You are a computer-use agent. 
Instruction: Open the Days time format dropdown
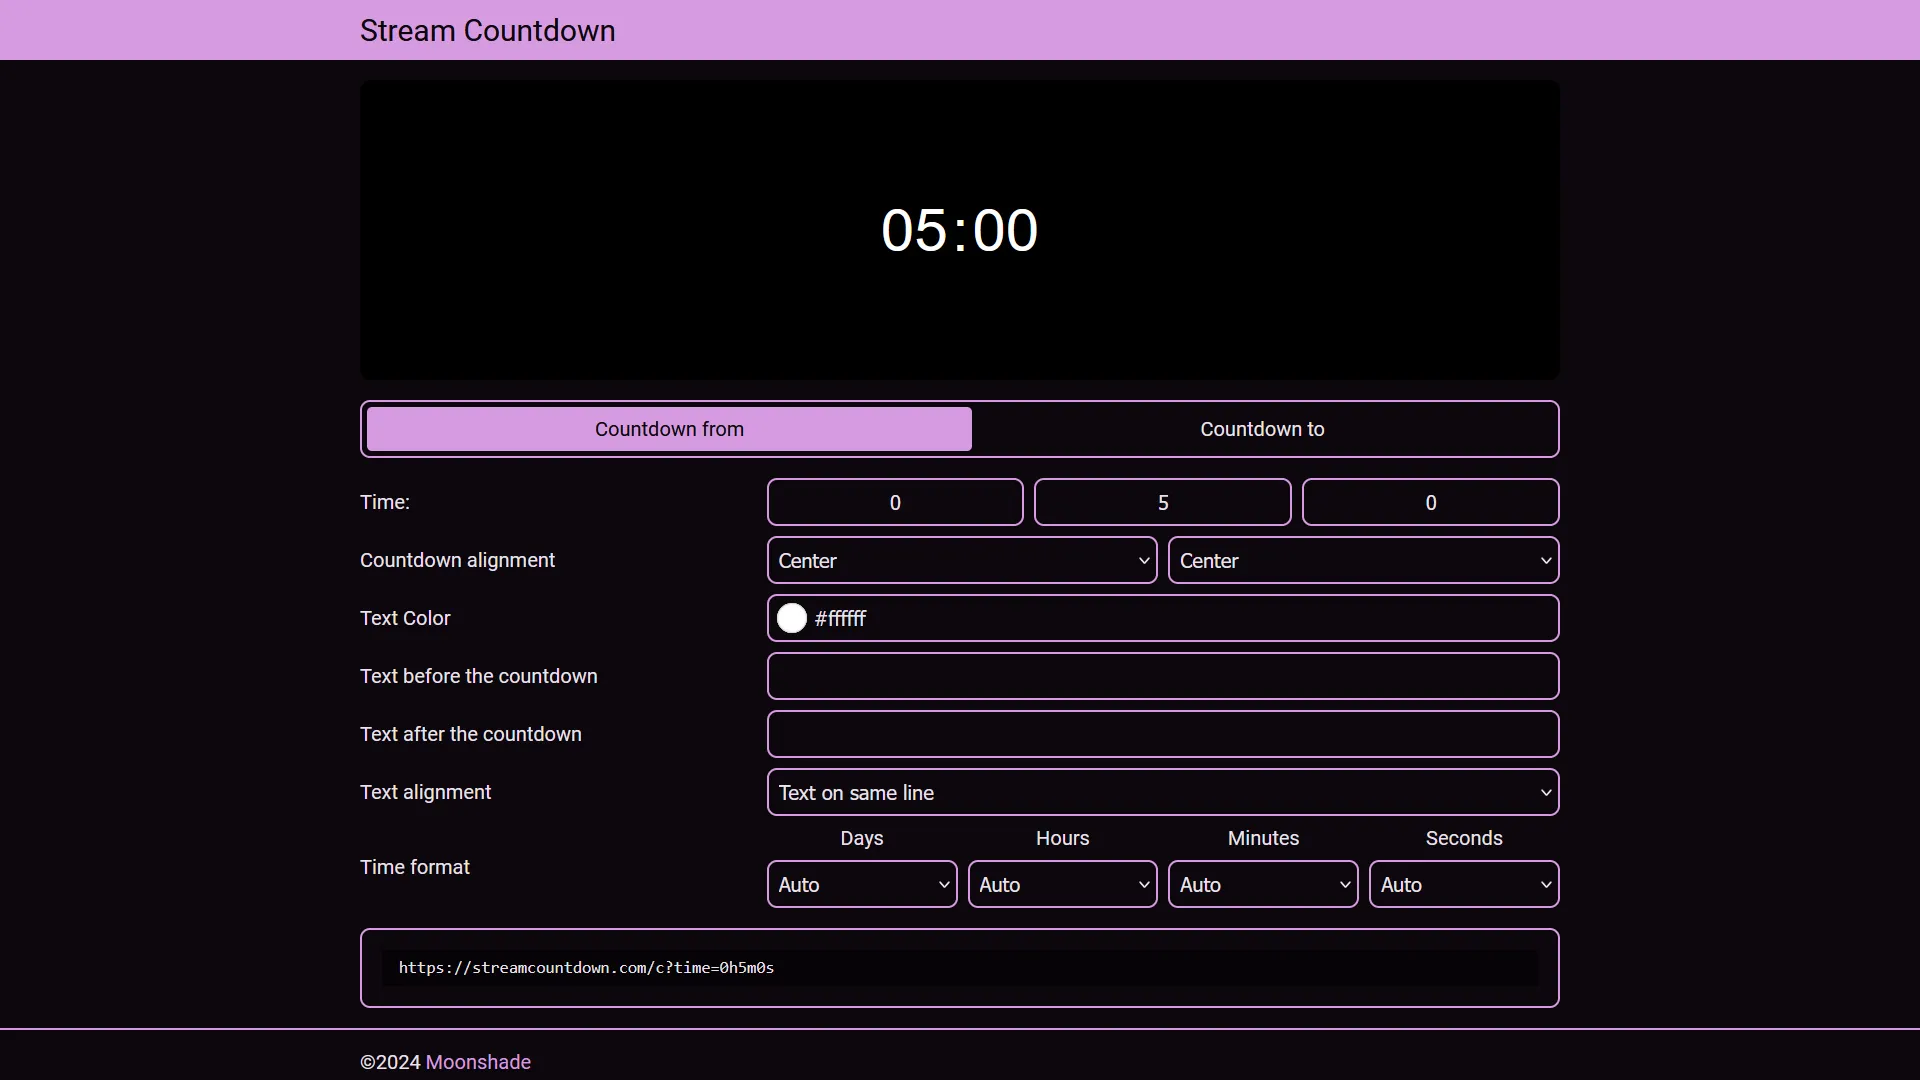[861, 884]
